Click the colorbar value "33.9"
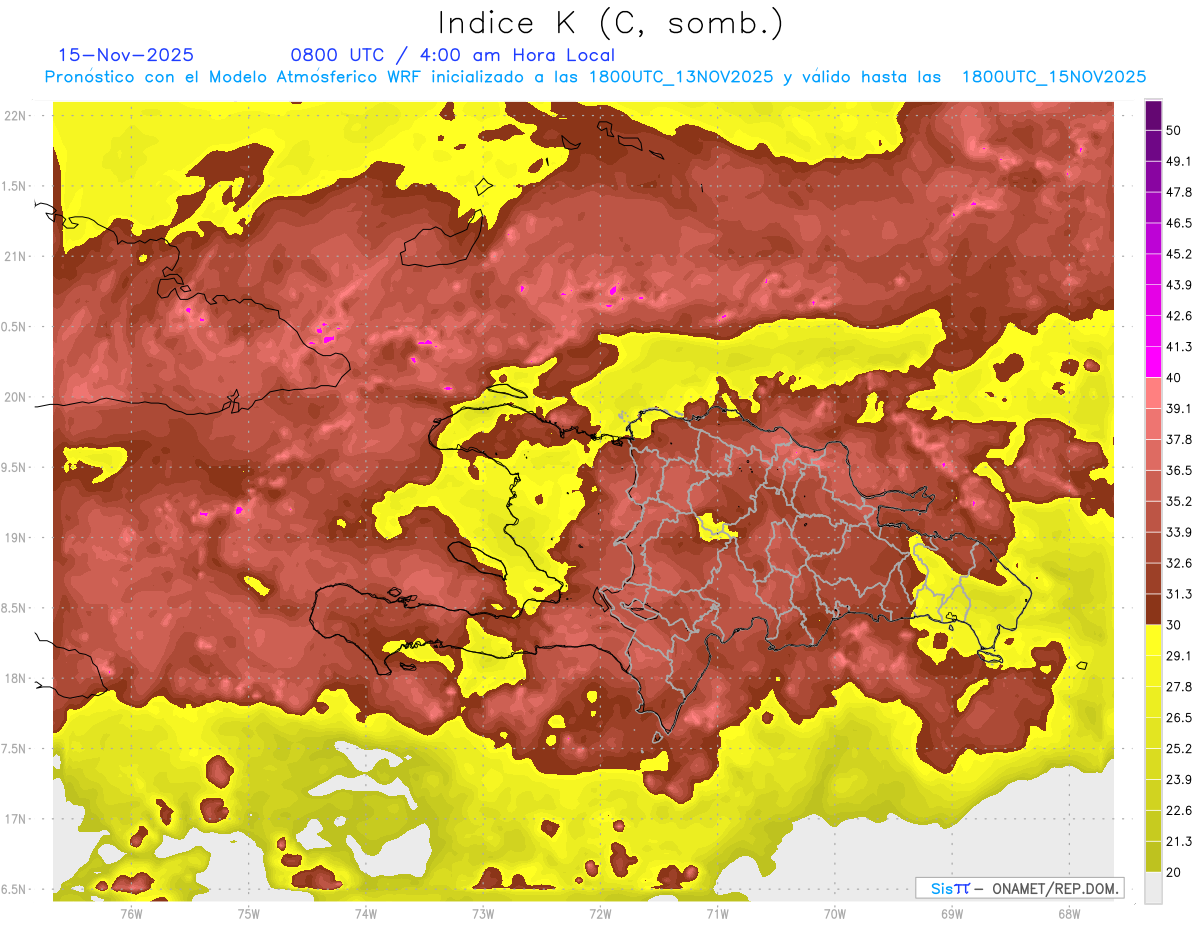Viewport: 1200px width, 927px height. click(x=1178, y=532)
